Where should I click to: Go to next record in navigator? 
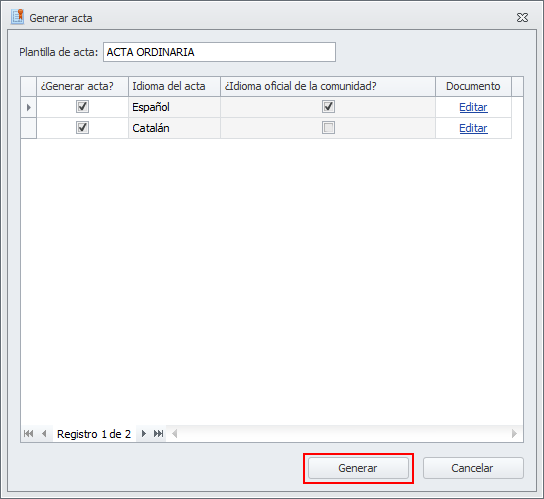(x=144, y=433)
